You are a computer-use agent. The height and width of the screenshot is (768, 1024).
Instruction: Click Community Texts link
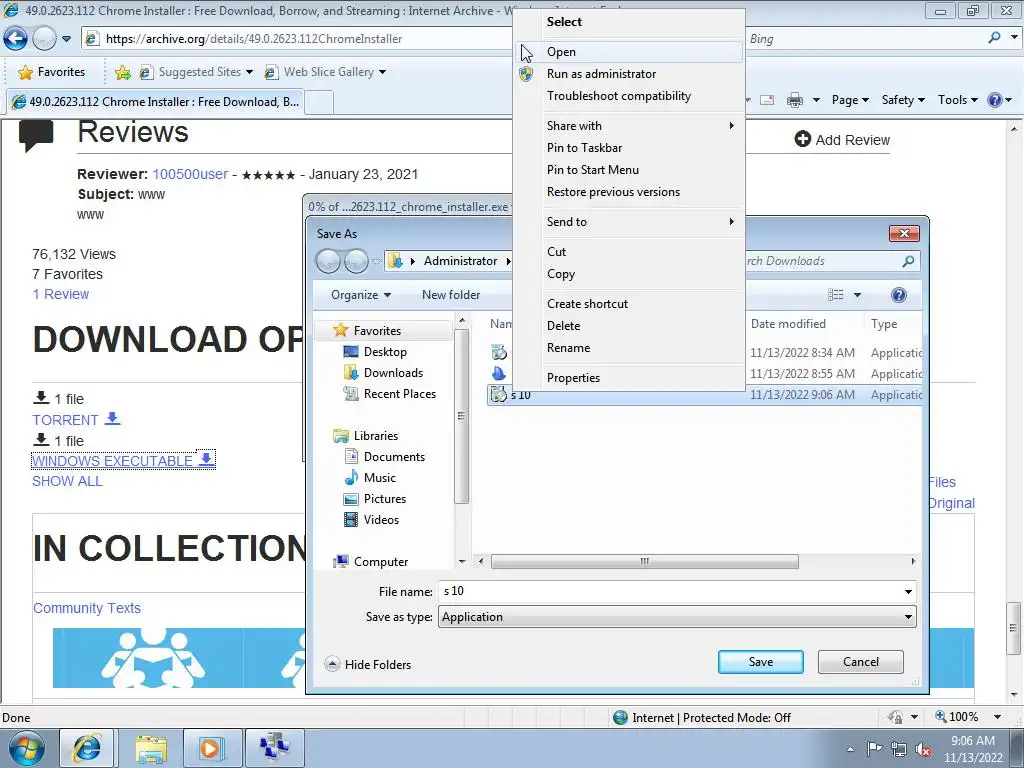[87, 608]
